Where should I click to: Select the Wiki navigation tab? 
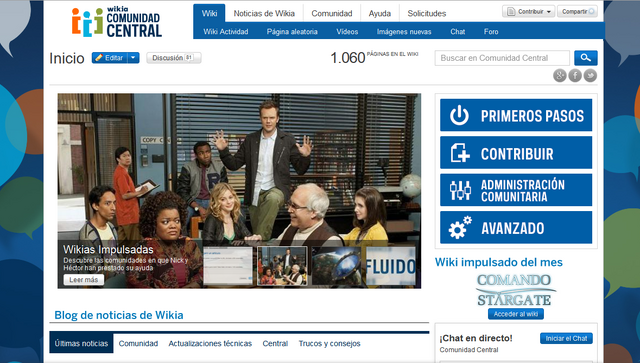click(209, 13)
